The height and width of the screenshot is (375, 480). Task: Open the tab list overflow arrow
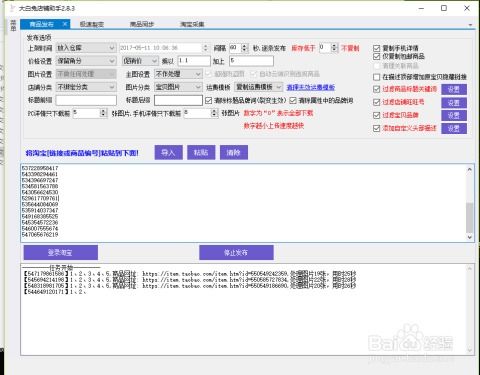(x=470, y=25)
